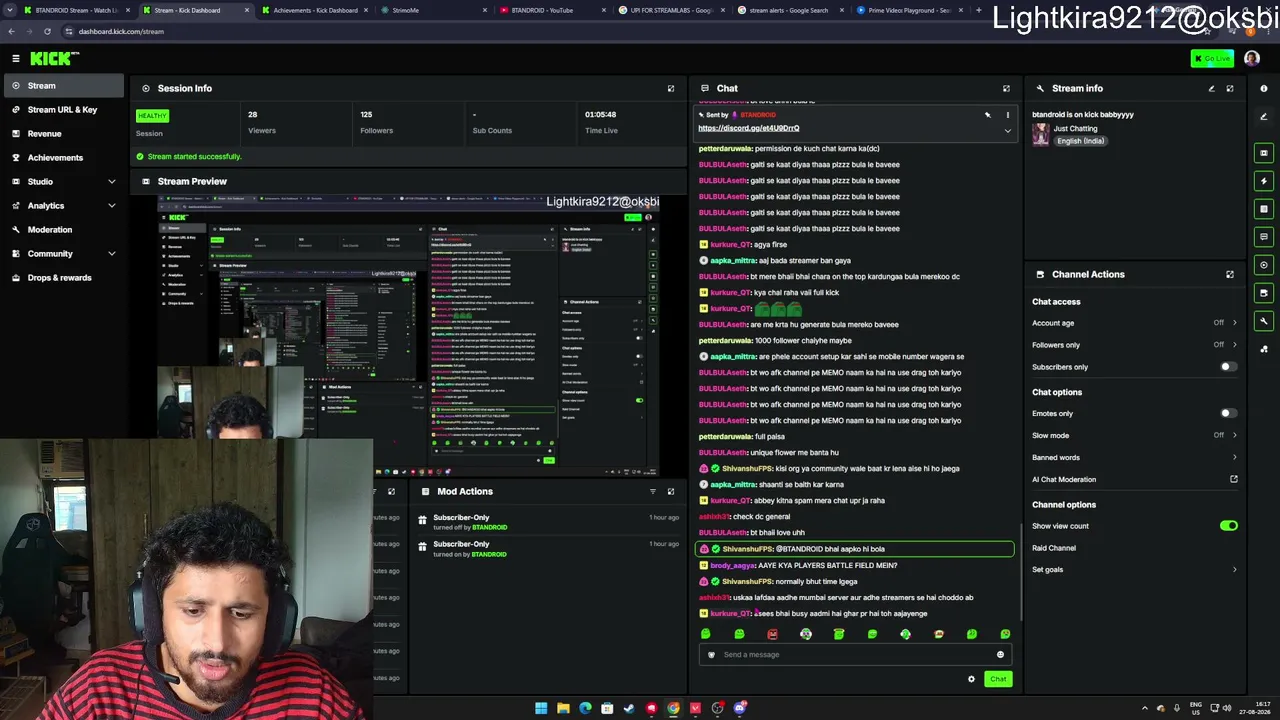Viewport: 1280px width, 720px height.
Task: Open Set goals settings
Action: (x=1135, y=570)
